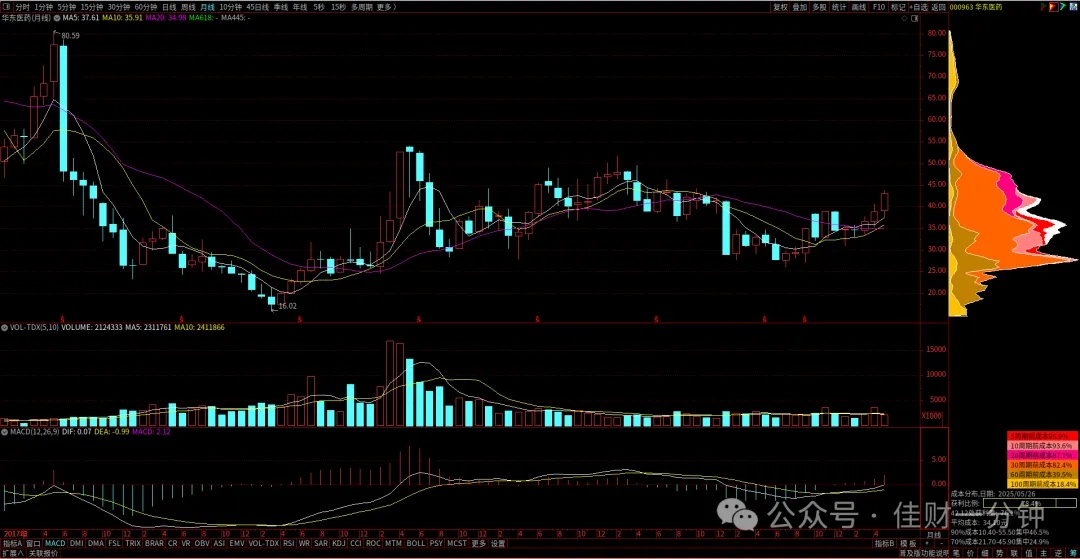Image resolution: width=1080 pixels, height=559 pixels.
Task: Switch to 年线 yearly chart
Action: [x=298, y=6]
